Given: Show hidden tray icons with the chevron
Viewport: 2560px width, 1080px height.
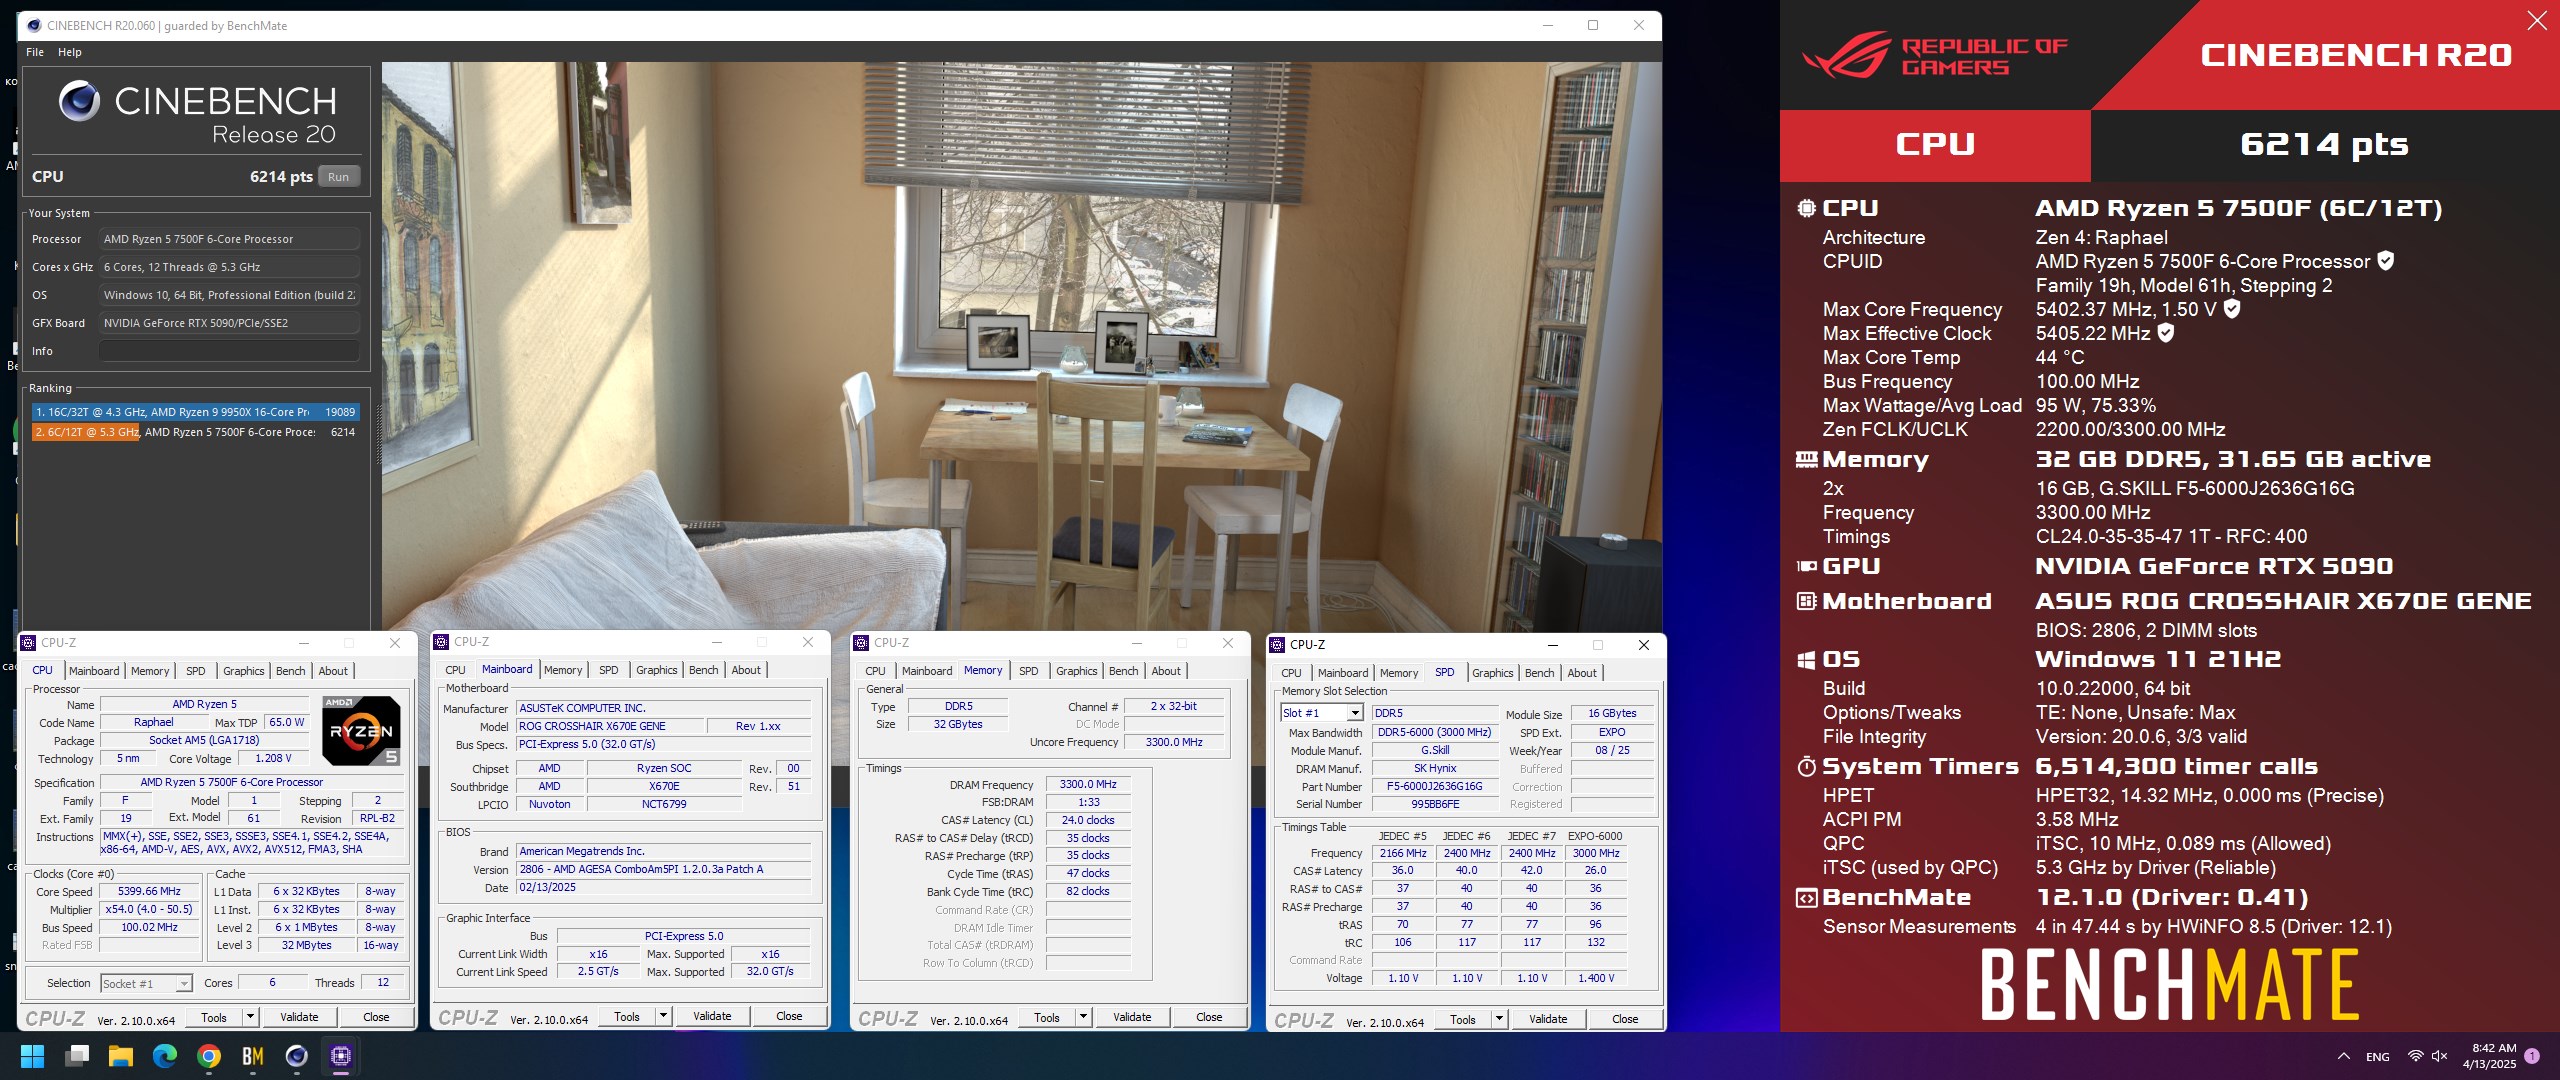Looking at the screenshot, I should (x=2343, y=1056).
